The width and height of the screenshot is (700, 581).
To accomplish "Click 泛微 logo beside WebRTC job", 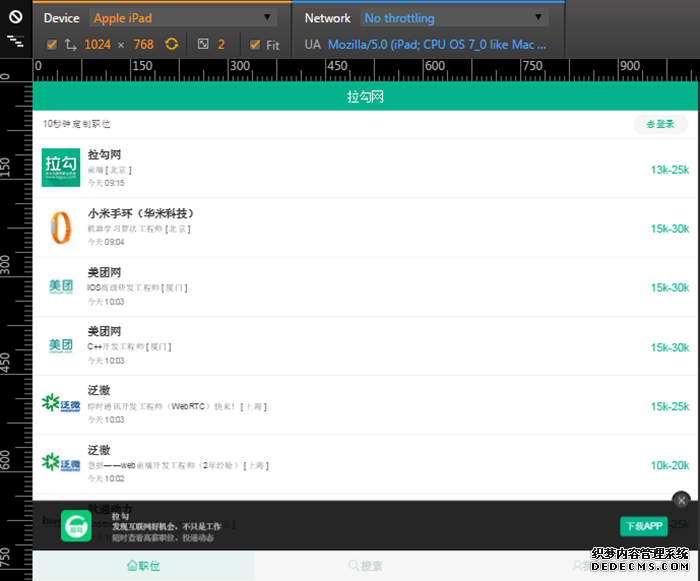I will click(61, 403).
